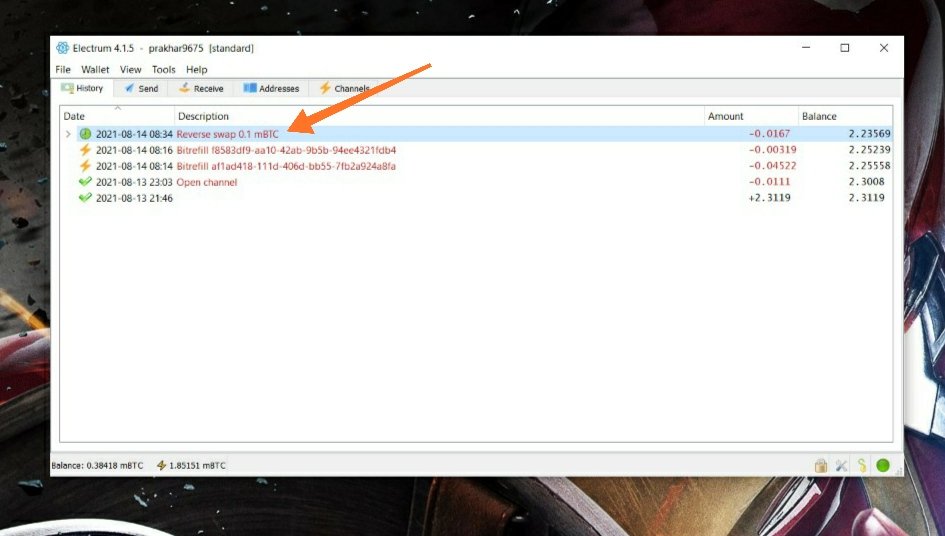The height and width of the screenshot is (536, 945).
Task: Click the Description column header
Action: pos(439,116)
